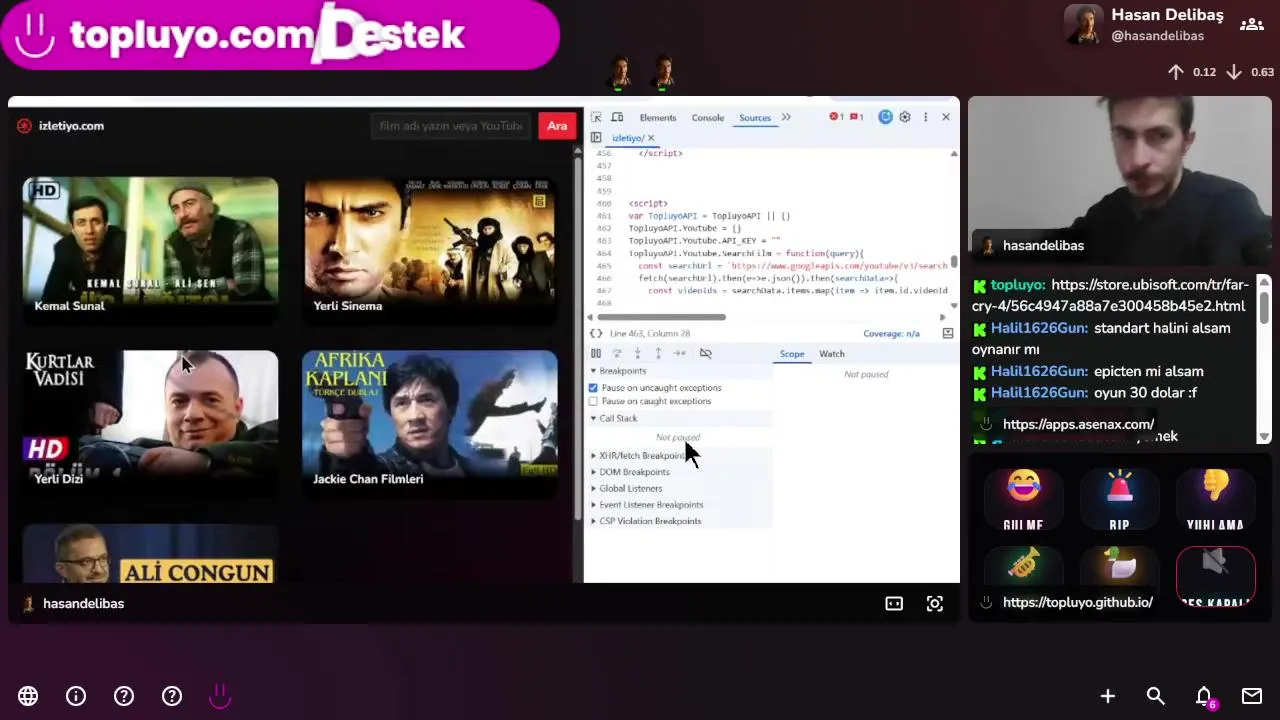1280x720 pixels.
Task: Open the DevTools three-dot menu
Action: (925, 117)
